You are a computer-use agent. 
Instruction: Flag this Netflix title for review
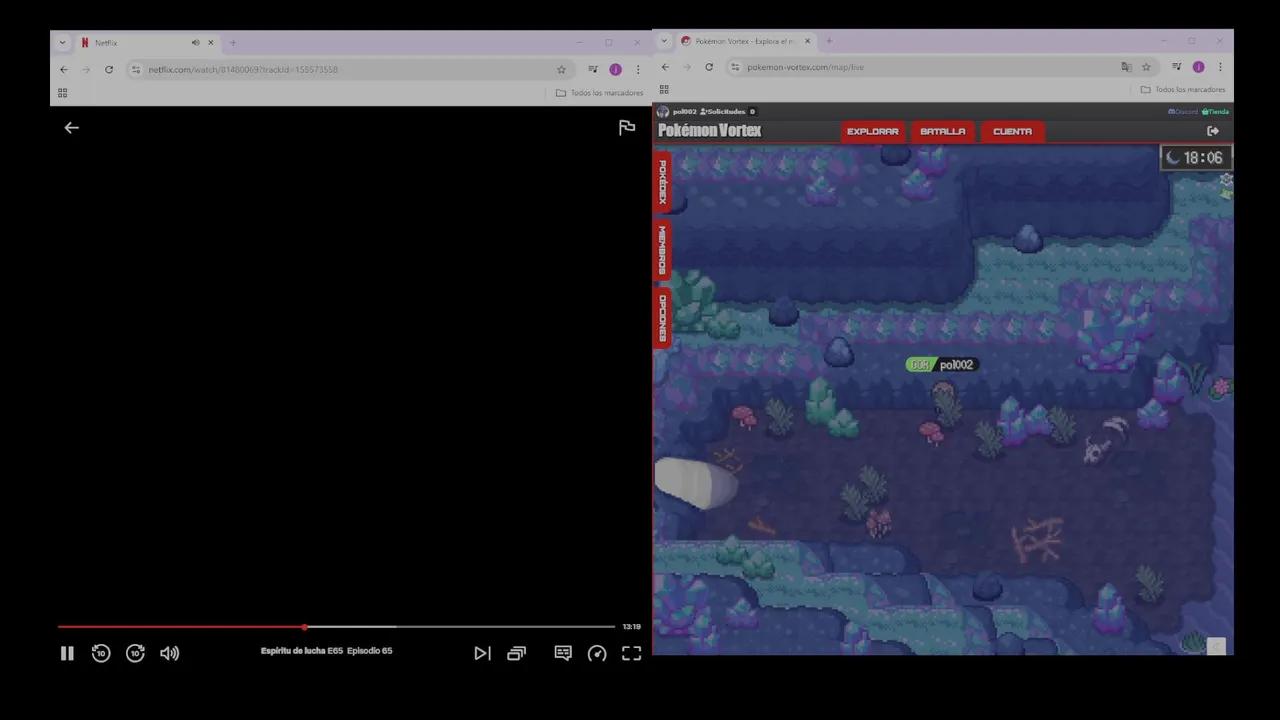pyautogui.click(x=627, y=127)
